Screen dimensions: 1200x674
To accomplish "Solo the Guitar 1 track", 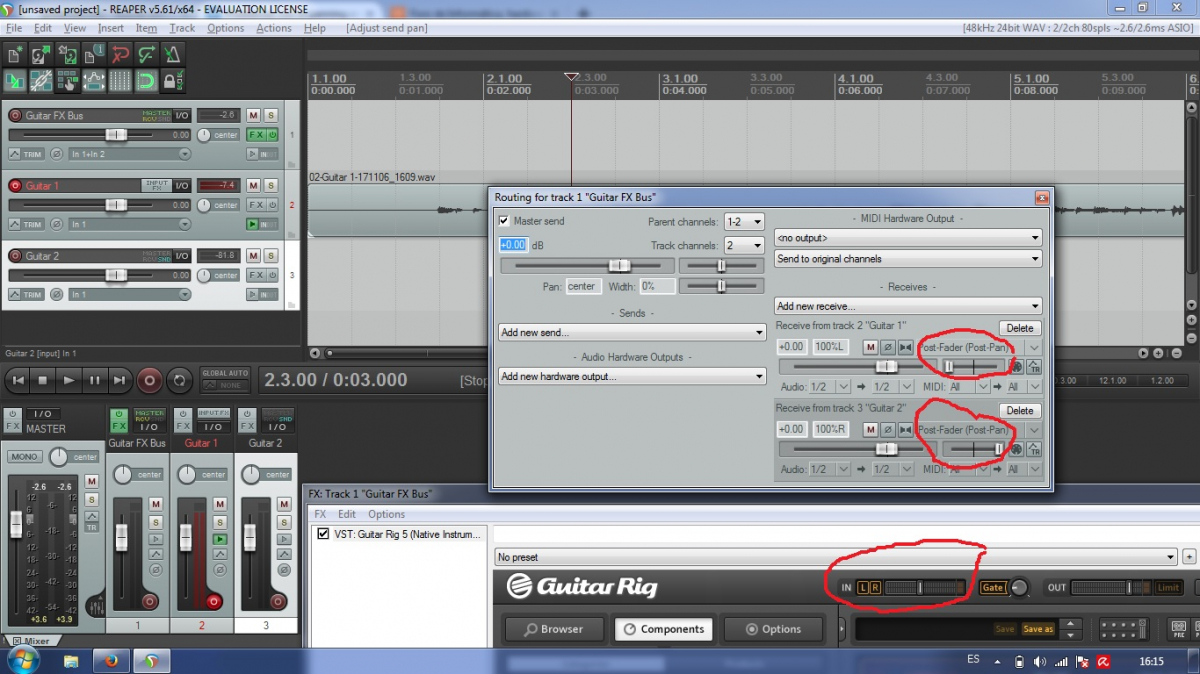I will 270,186.
